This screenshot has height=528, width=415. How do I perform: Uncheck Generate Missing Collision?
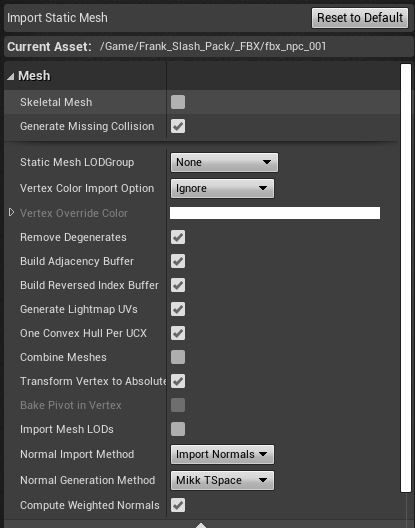(x=178, y=126)
